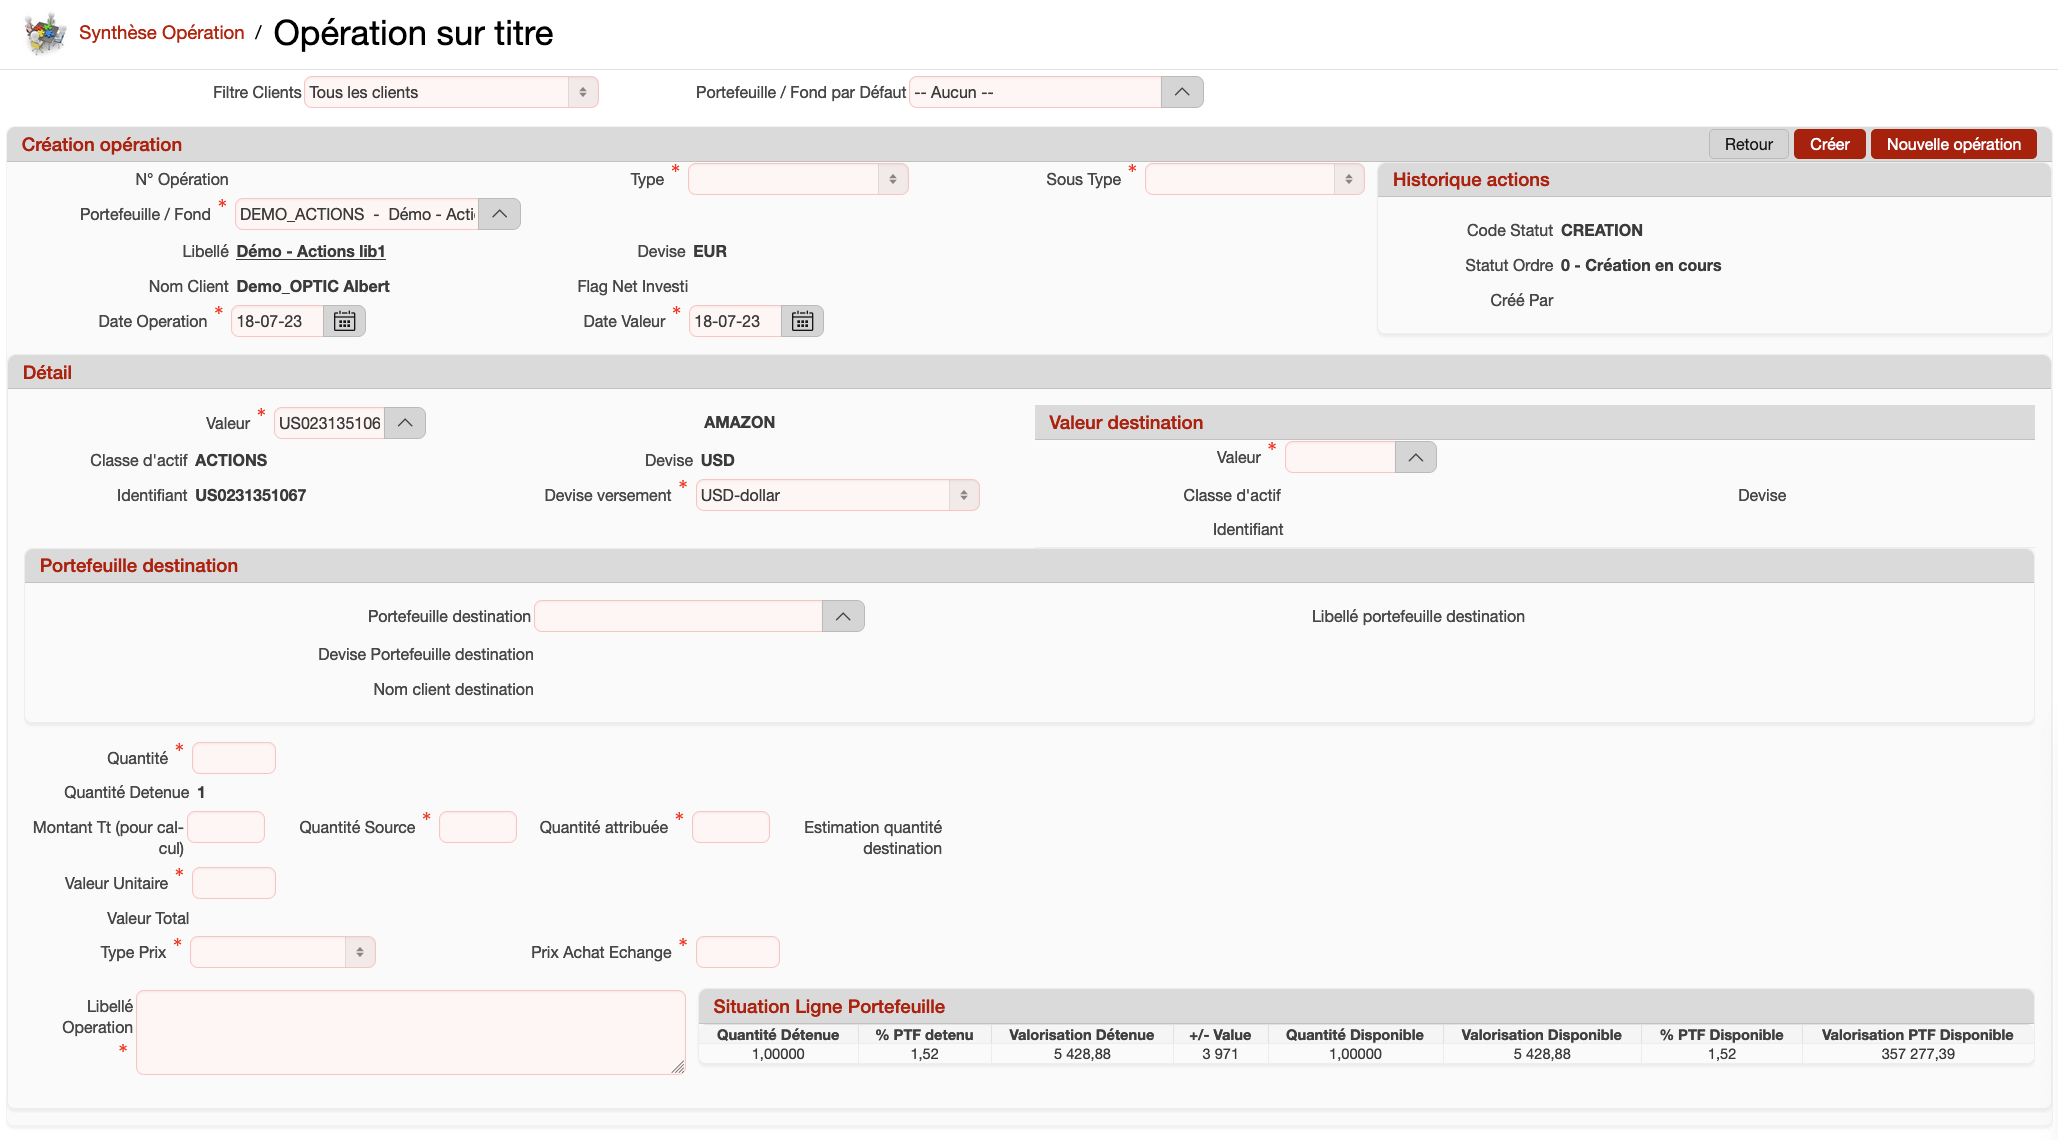Open the Filtre Clients dropdown
This screenshot has width=2058, height=1140.
click(451, 92)
